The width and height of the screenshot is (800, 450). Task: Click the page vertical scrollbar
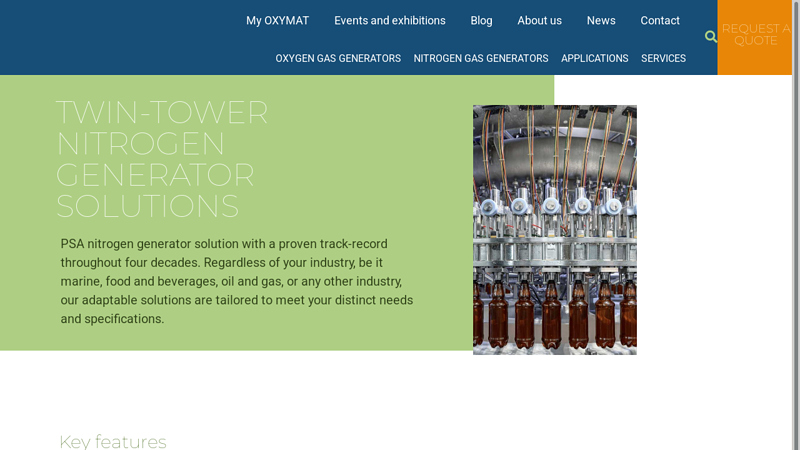(x=796, y=225)
